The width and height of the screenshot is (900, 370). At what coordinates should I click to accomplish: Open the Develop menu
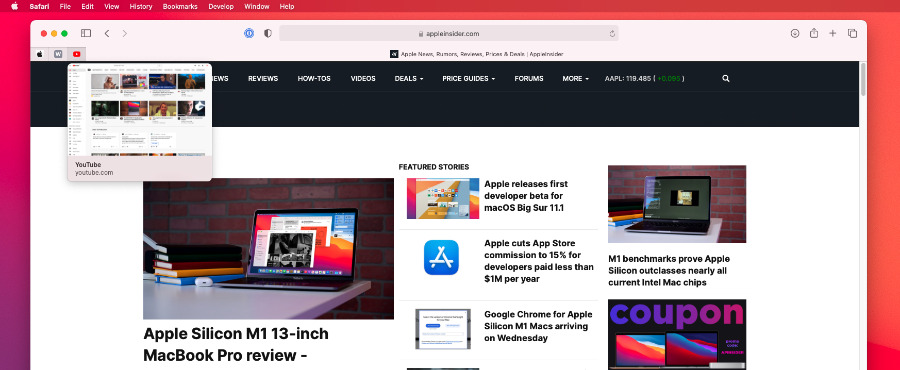[x=221, y=6]
